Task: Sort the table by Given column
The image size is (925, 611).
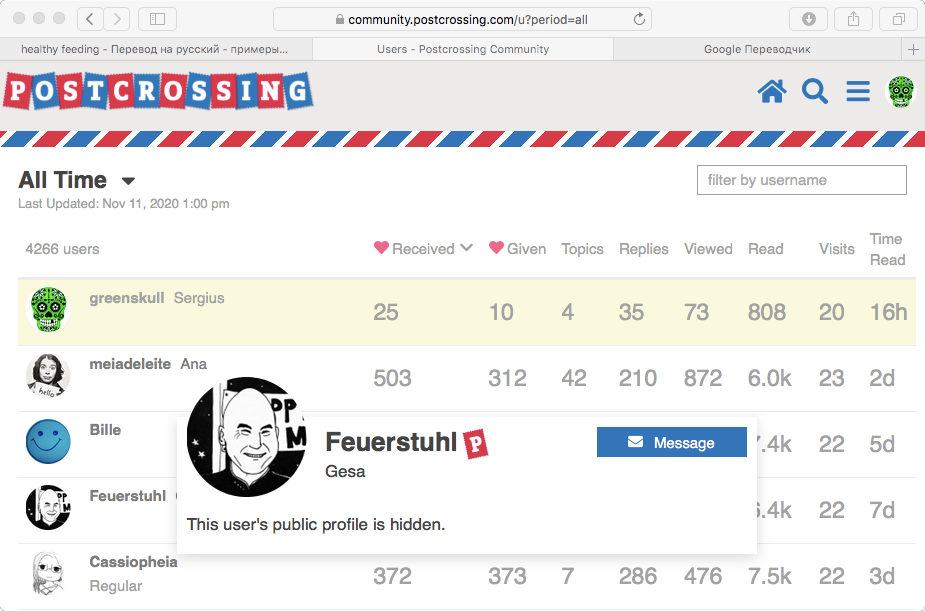Action: coord(517,249)
